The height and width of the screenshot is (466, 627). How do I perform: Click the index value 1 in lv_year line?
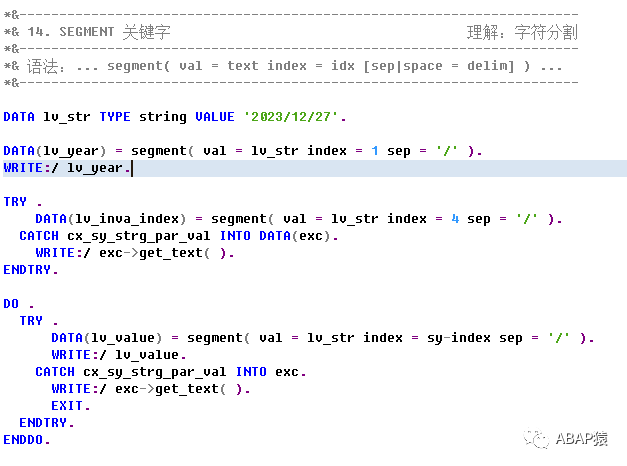[375, 151]
